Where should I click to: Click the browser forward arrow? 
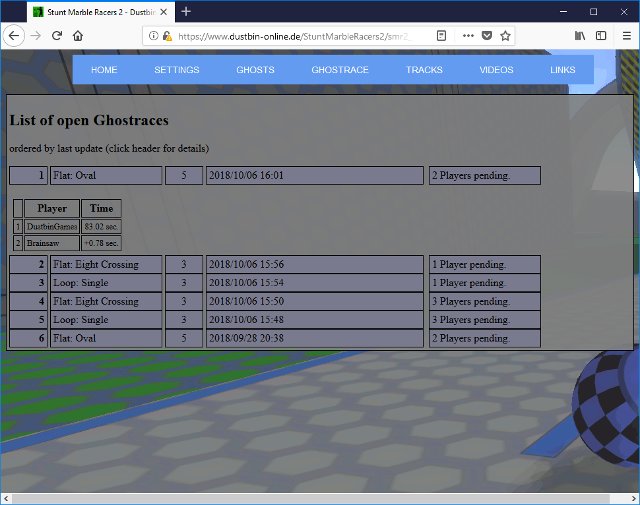click(x=36, y=36)
